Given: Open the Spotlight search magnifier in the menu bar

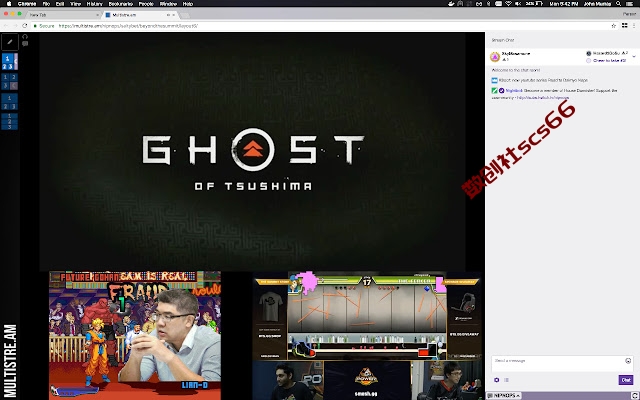Looking at the screenshot, I should (618, 4).
